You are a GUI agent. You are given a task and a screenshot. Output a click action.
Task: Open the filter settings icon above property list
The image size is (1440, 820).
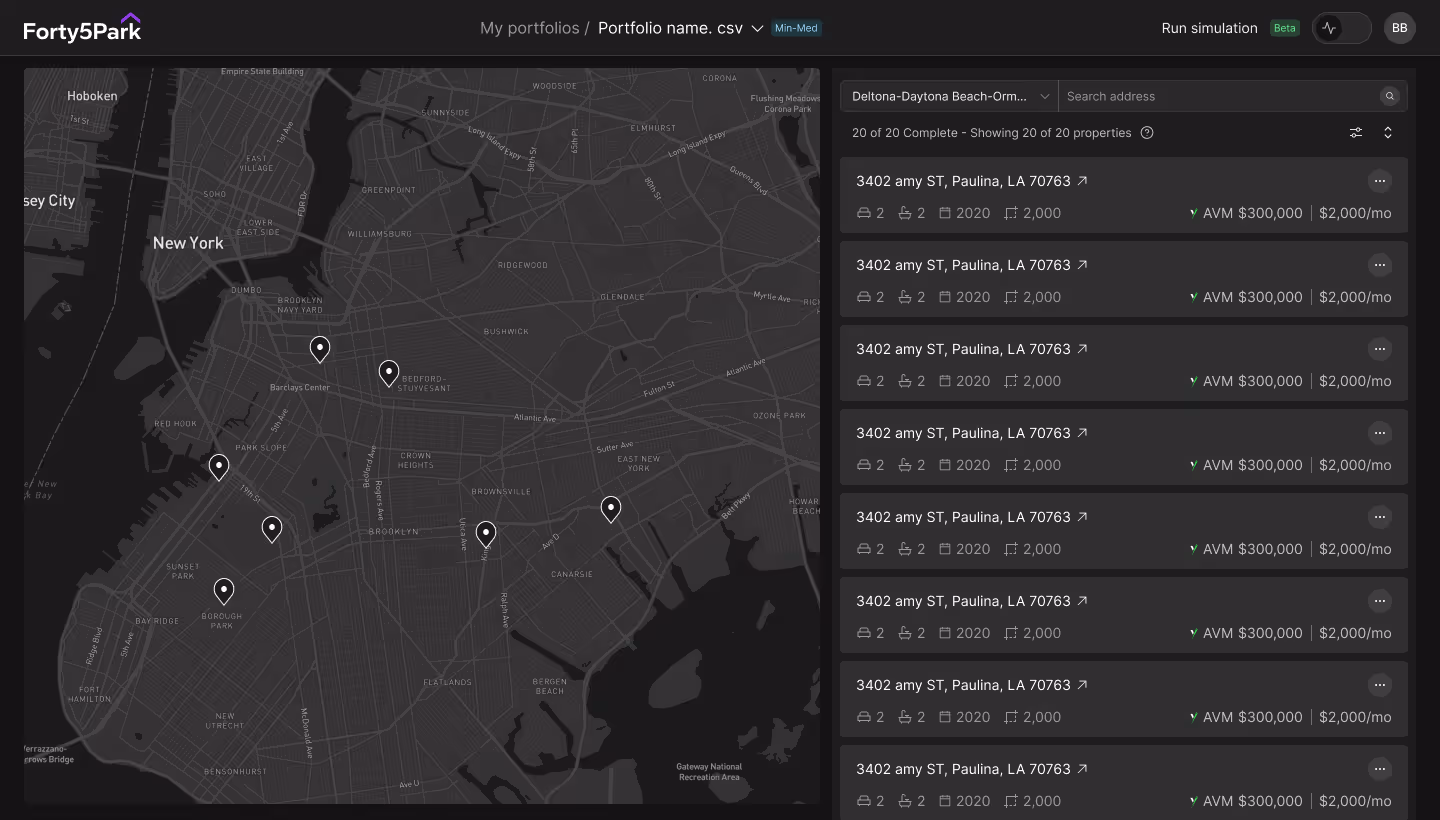pyautogui.click(x=1355, y=132)
